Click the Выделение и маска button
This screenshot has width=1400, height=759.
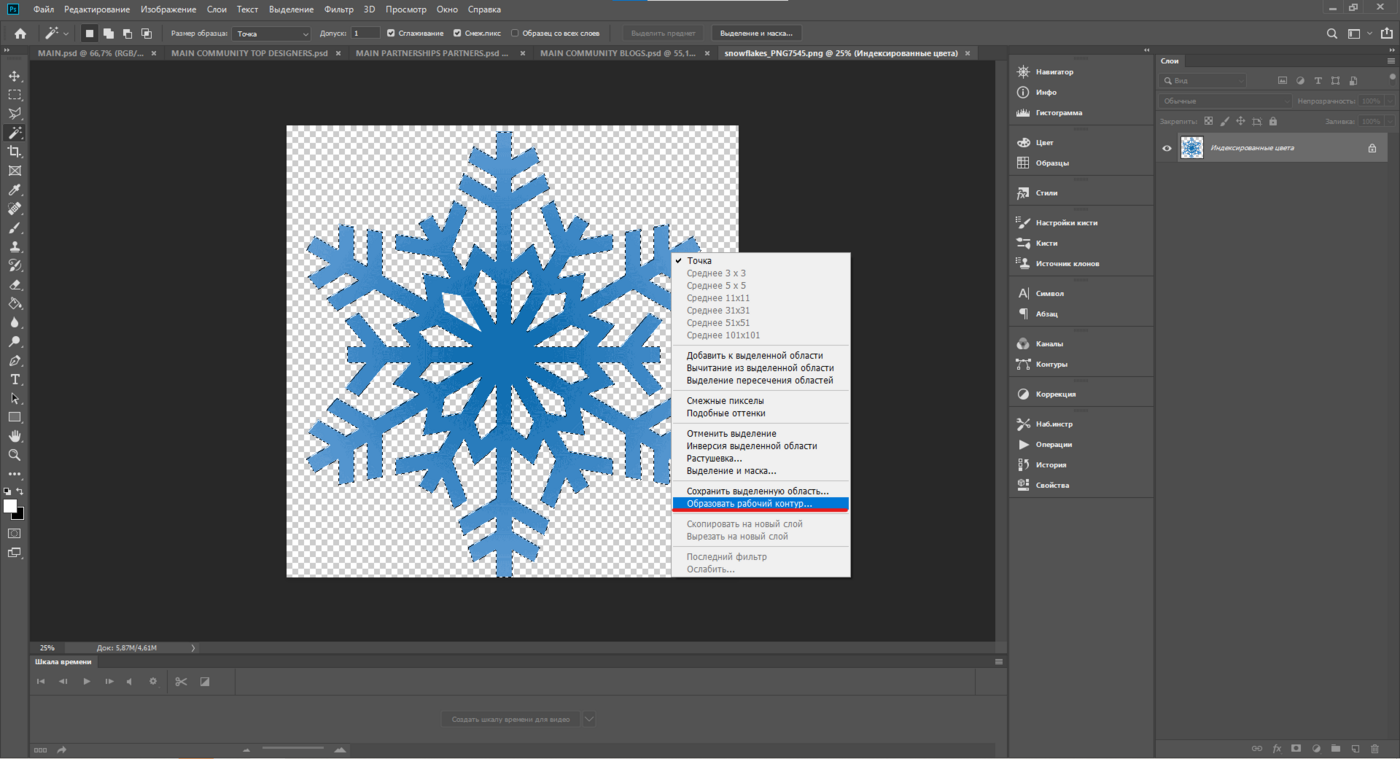[756, 33]
